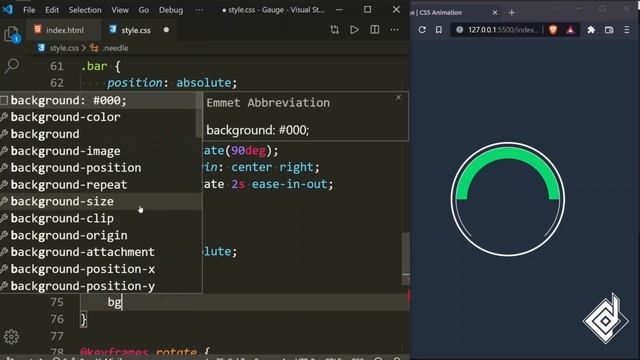The height and width of the screenshot is (360, 640).
Task: Open the browser hamburger menu
Action: coord(627,30)
